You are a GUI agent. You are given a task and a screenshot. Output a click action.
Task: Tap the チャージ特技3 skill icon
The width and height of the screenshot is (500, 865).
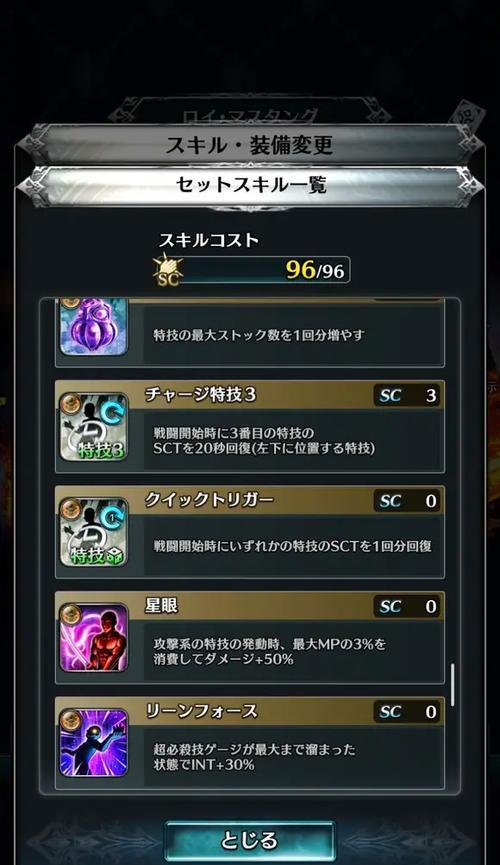(x=94, y=427)
